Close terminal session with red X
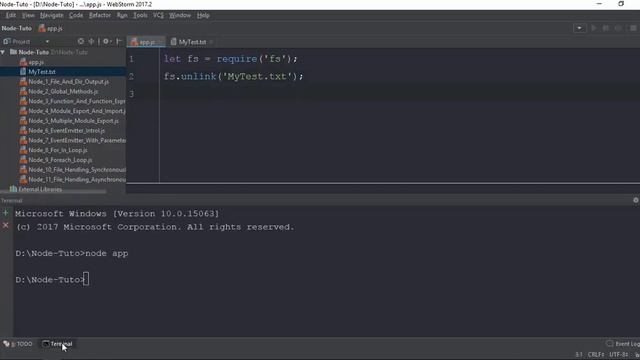 [5, 225]
